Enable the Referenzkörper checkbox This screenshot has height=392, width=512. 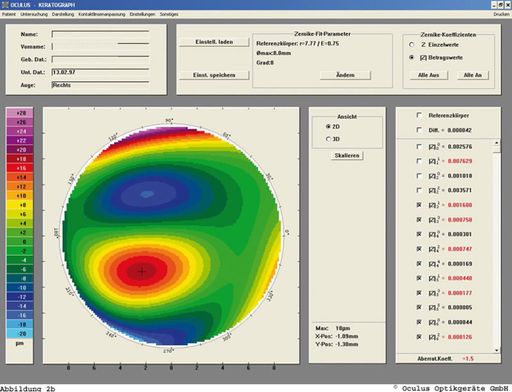[419, 115]
